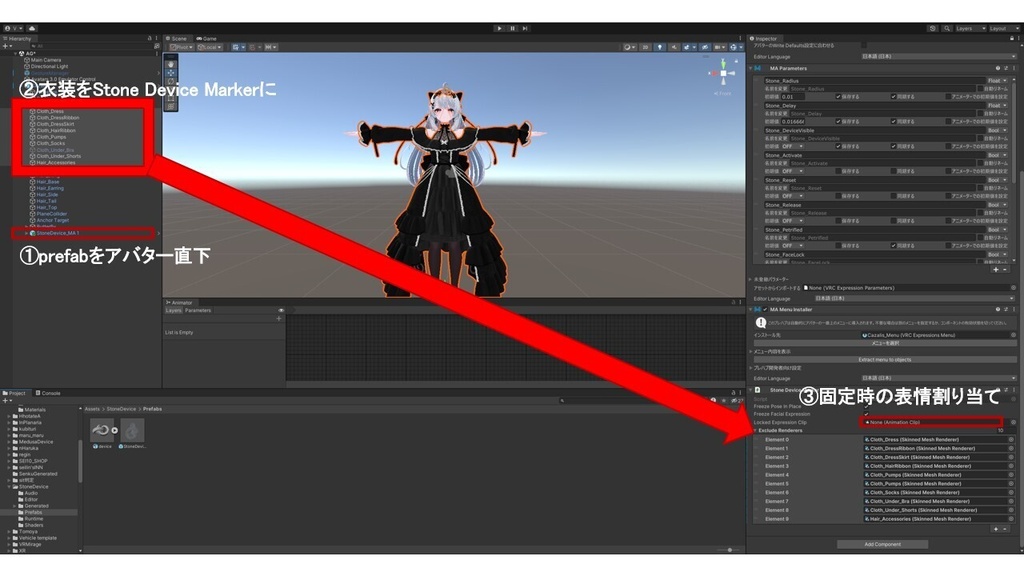This screenshot has height=576, width=1024.
Task: Open the Pivot handle position dropdown
Action: (x=182, y=47)
